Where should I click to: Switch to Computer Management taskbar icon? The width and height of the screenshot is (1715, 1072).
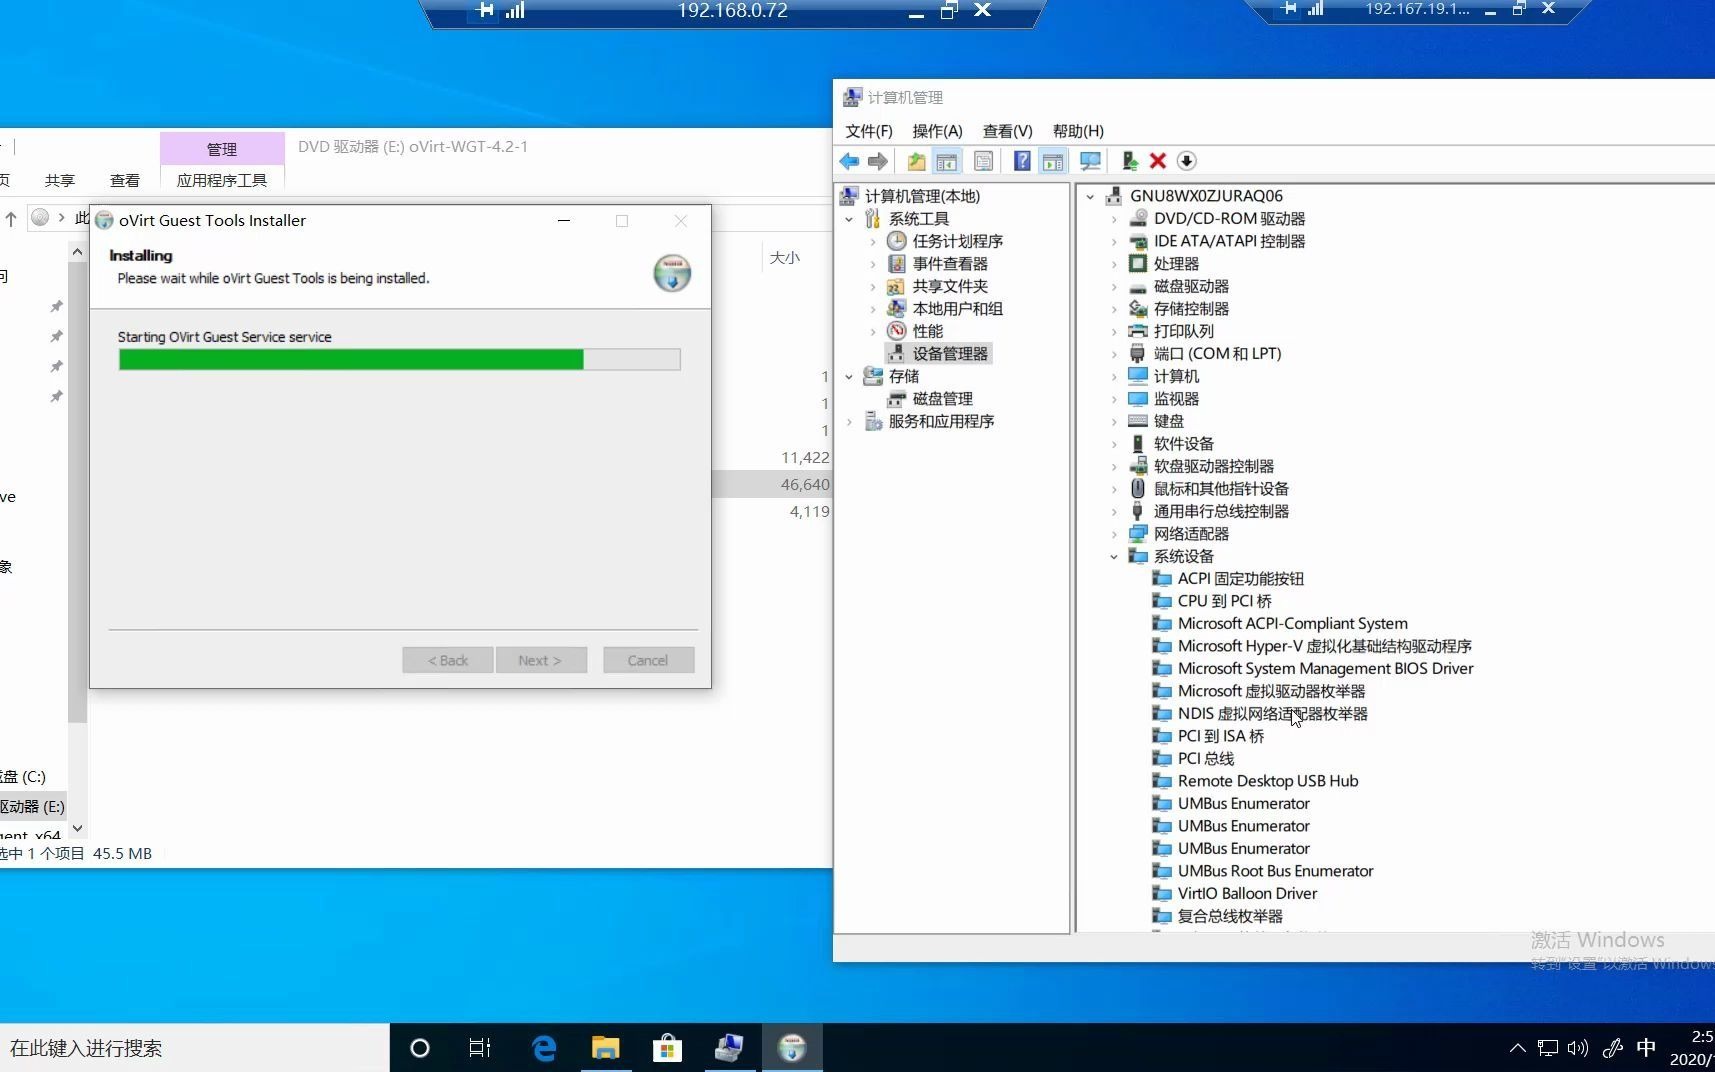tap(729, 1047)
